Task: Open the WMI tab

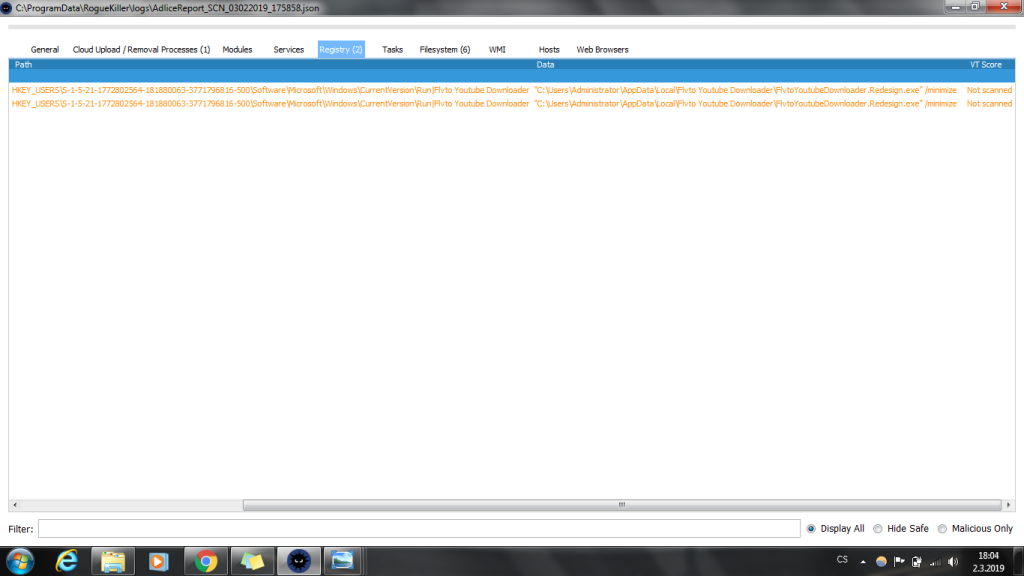Action: (497, 50)
